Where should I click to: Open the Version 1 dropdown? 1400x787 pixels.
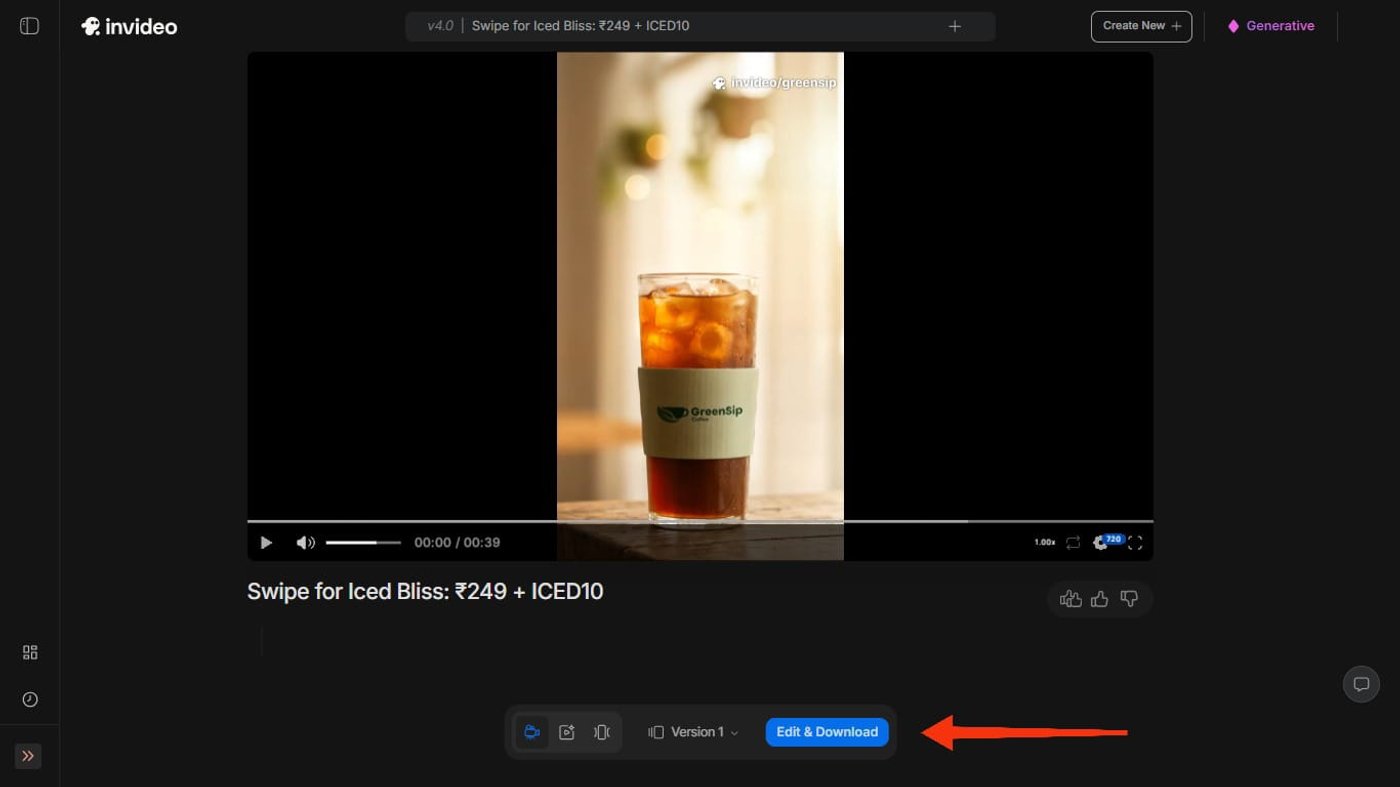click(693, 732)
